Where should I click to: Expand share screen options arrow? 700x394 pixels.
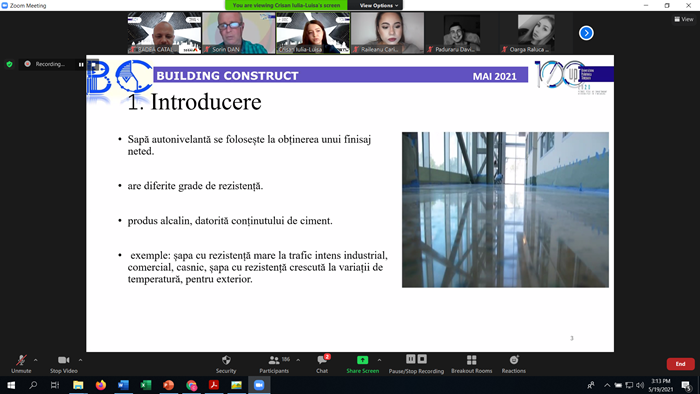[379, 360]
